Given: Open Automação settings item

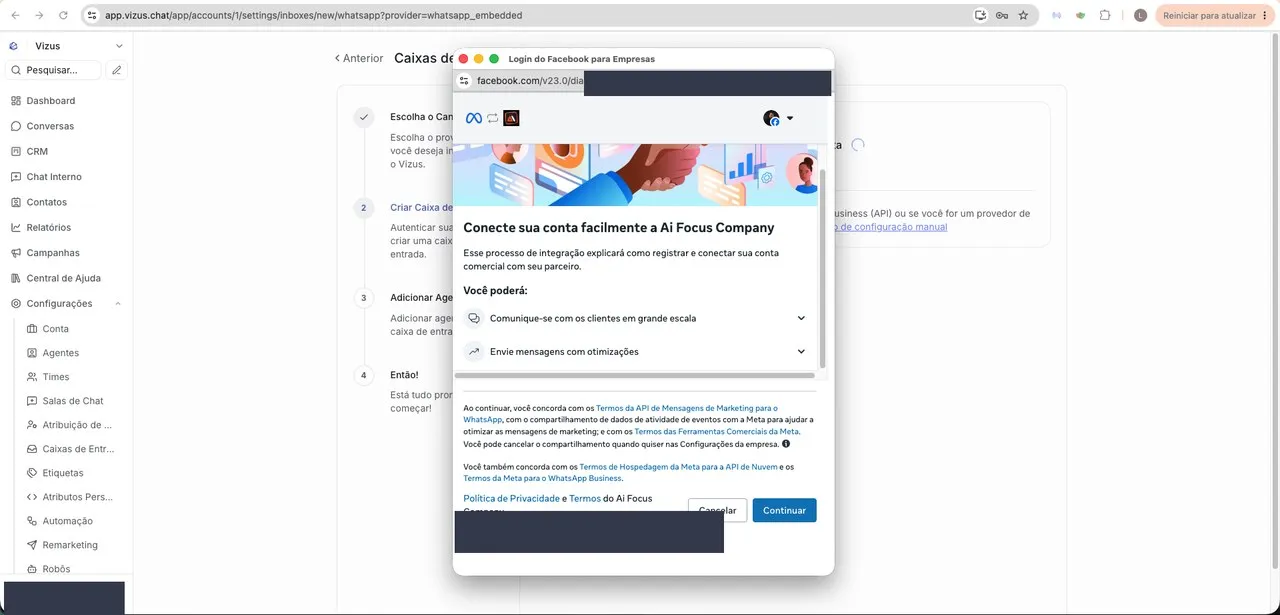Looking at the screenshot, I should point(67,521).
